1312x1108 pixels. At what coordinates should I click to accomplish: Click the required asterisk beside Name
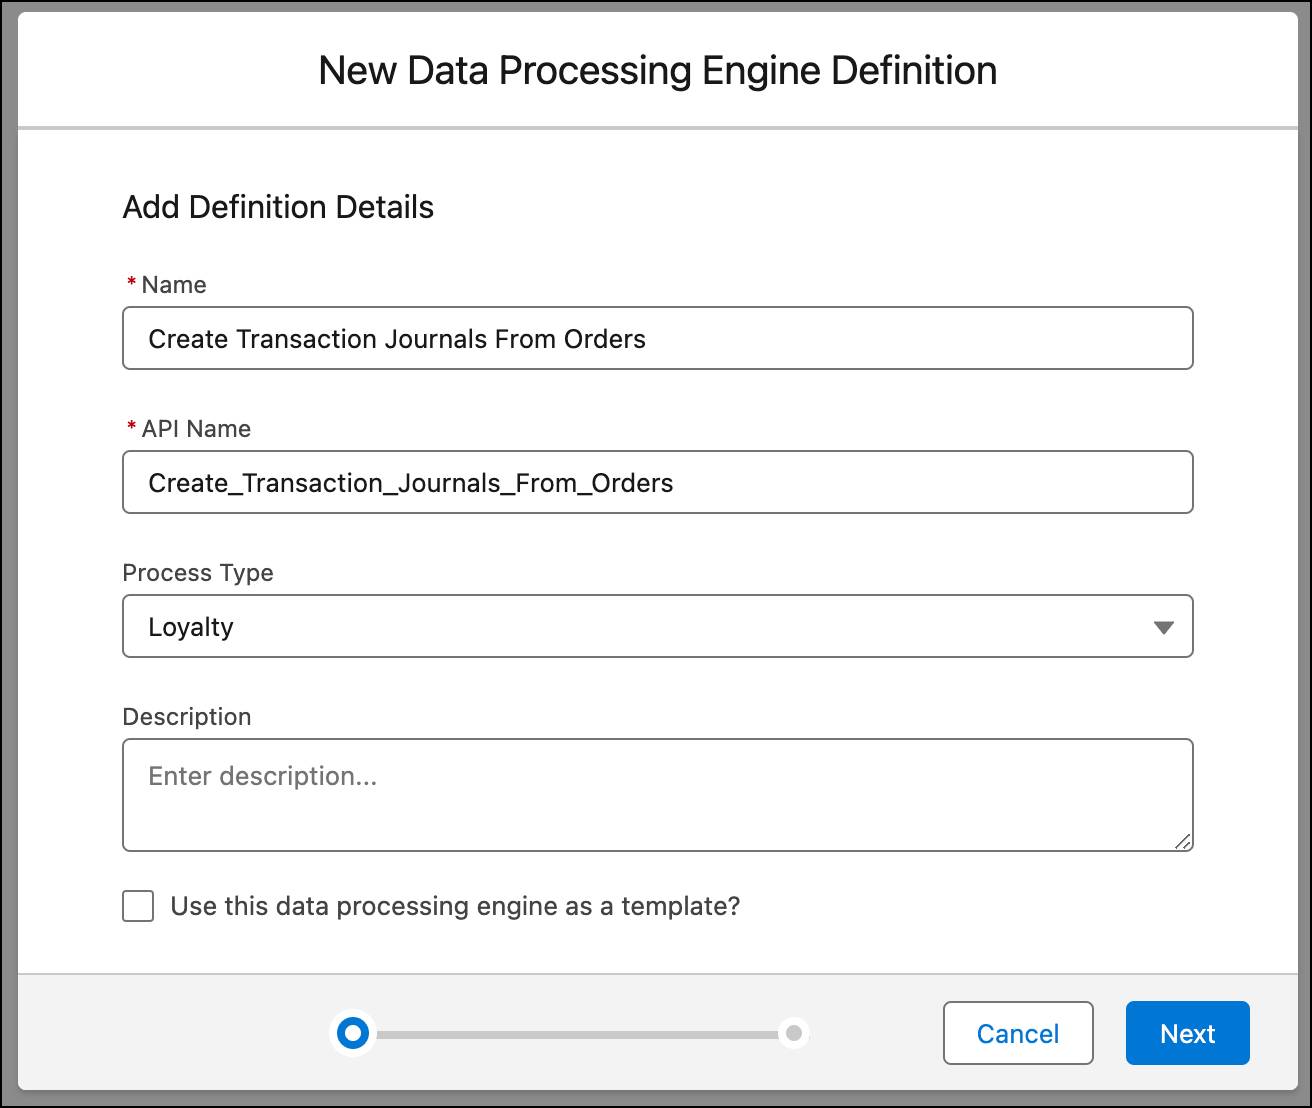(130, 284)
